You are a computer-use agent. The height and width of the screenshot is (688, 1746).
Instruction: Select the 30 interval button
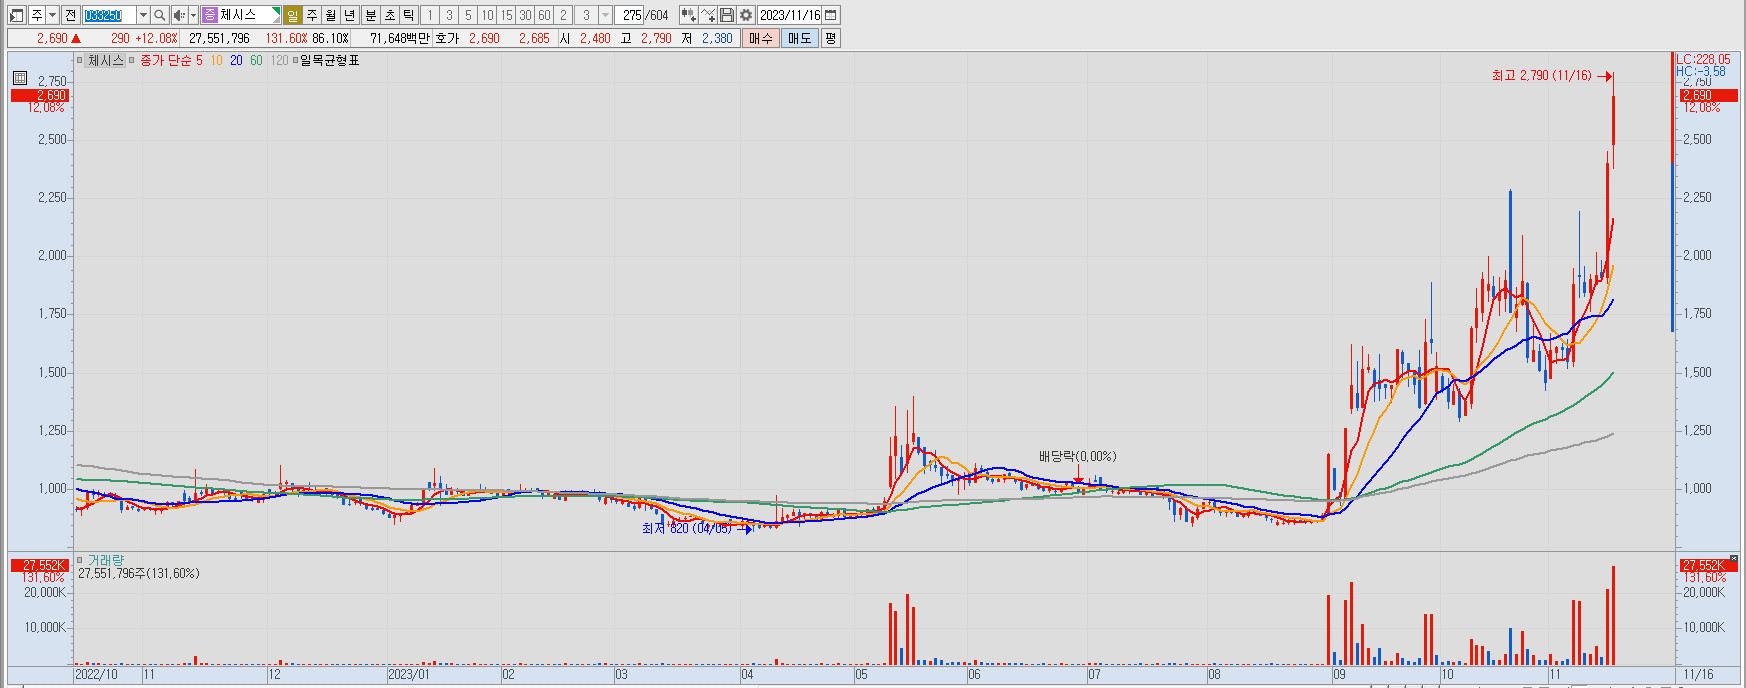click(525, 15)
